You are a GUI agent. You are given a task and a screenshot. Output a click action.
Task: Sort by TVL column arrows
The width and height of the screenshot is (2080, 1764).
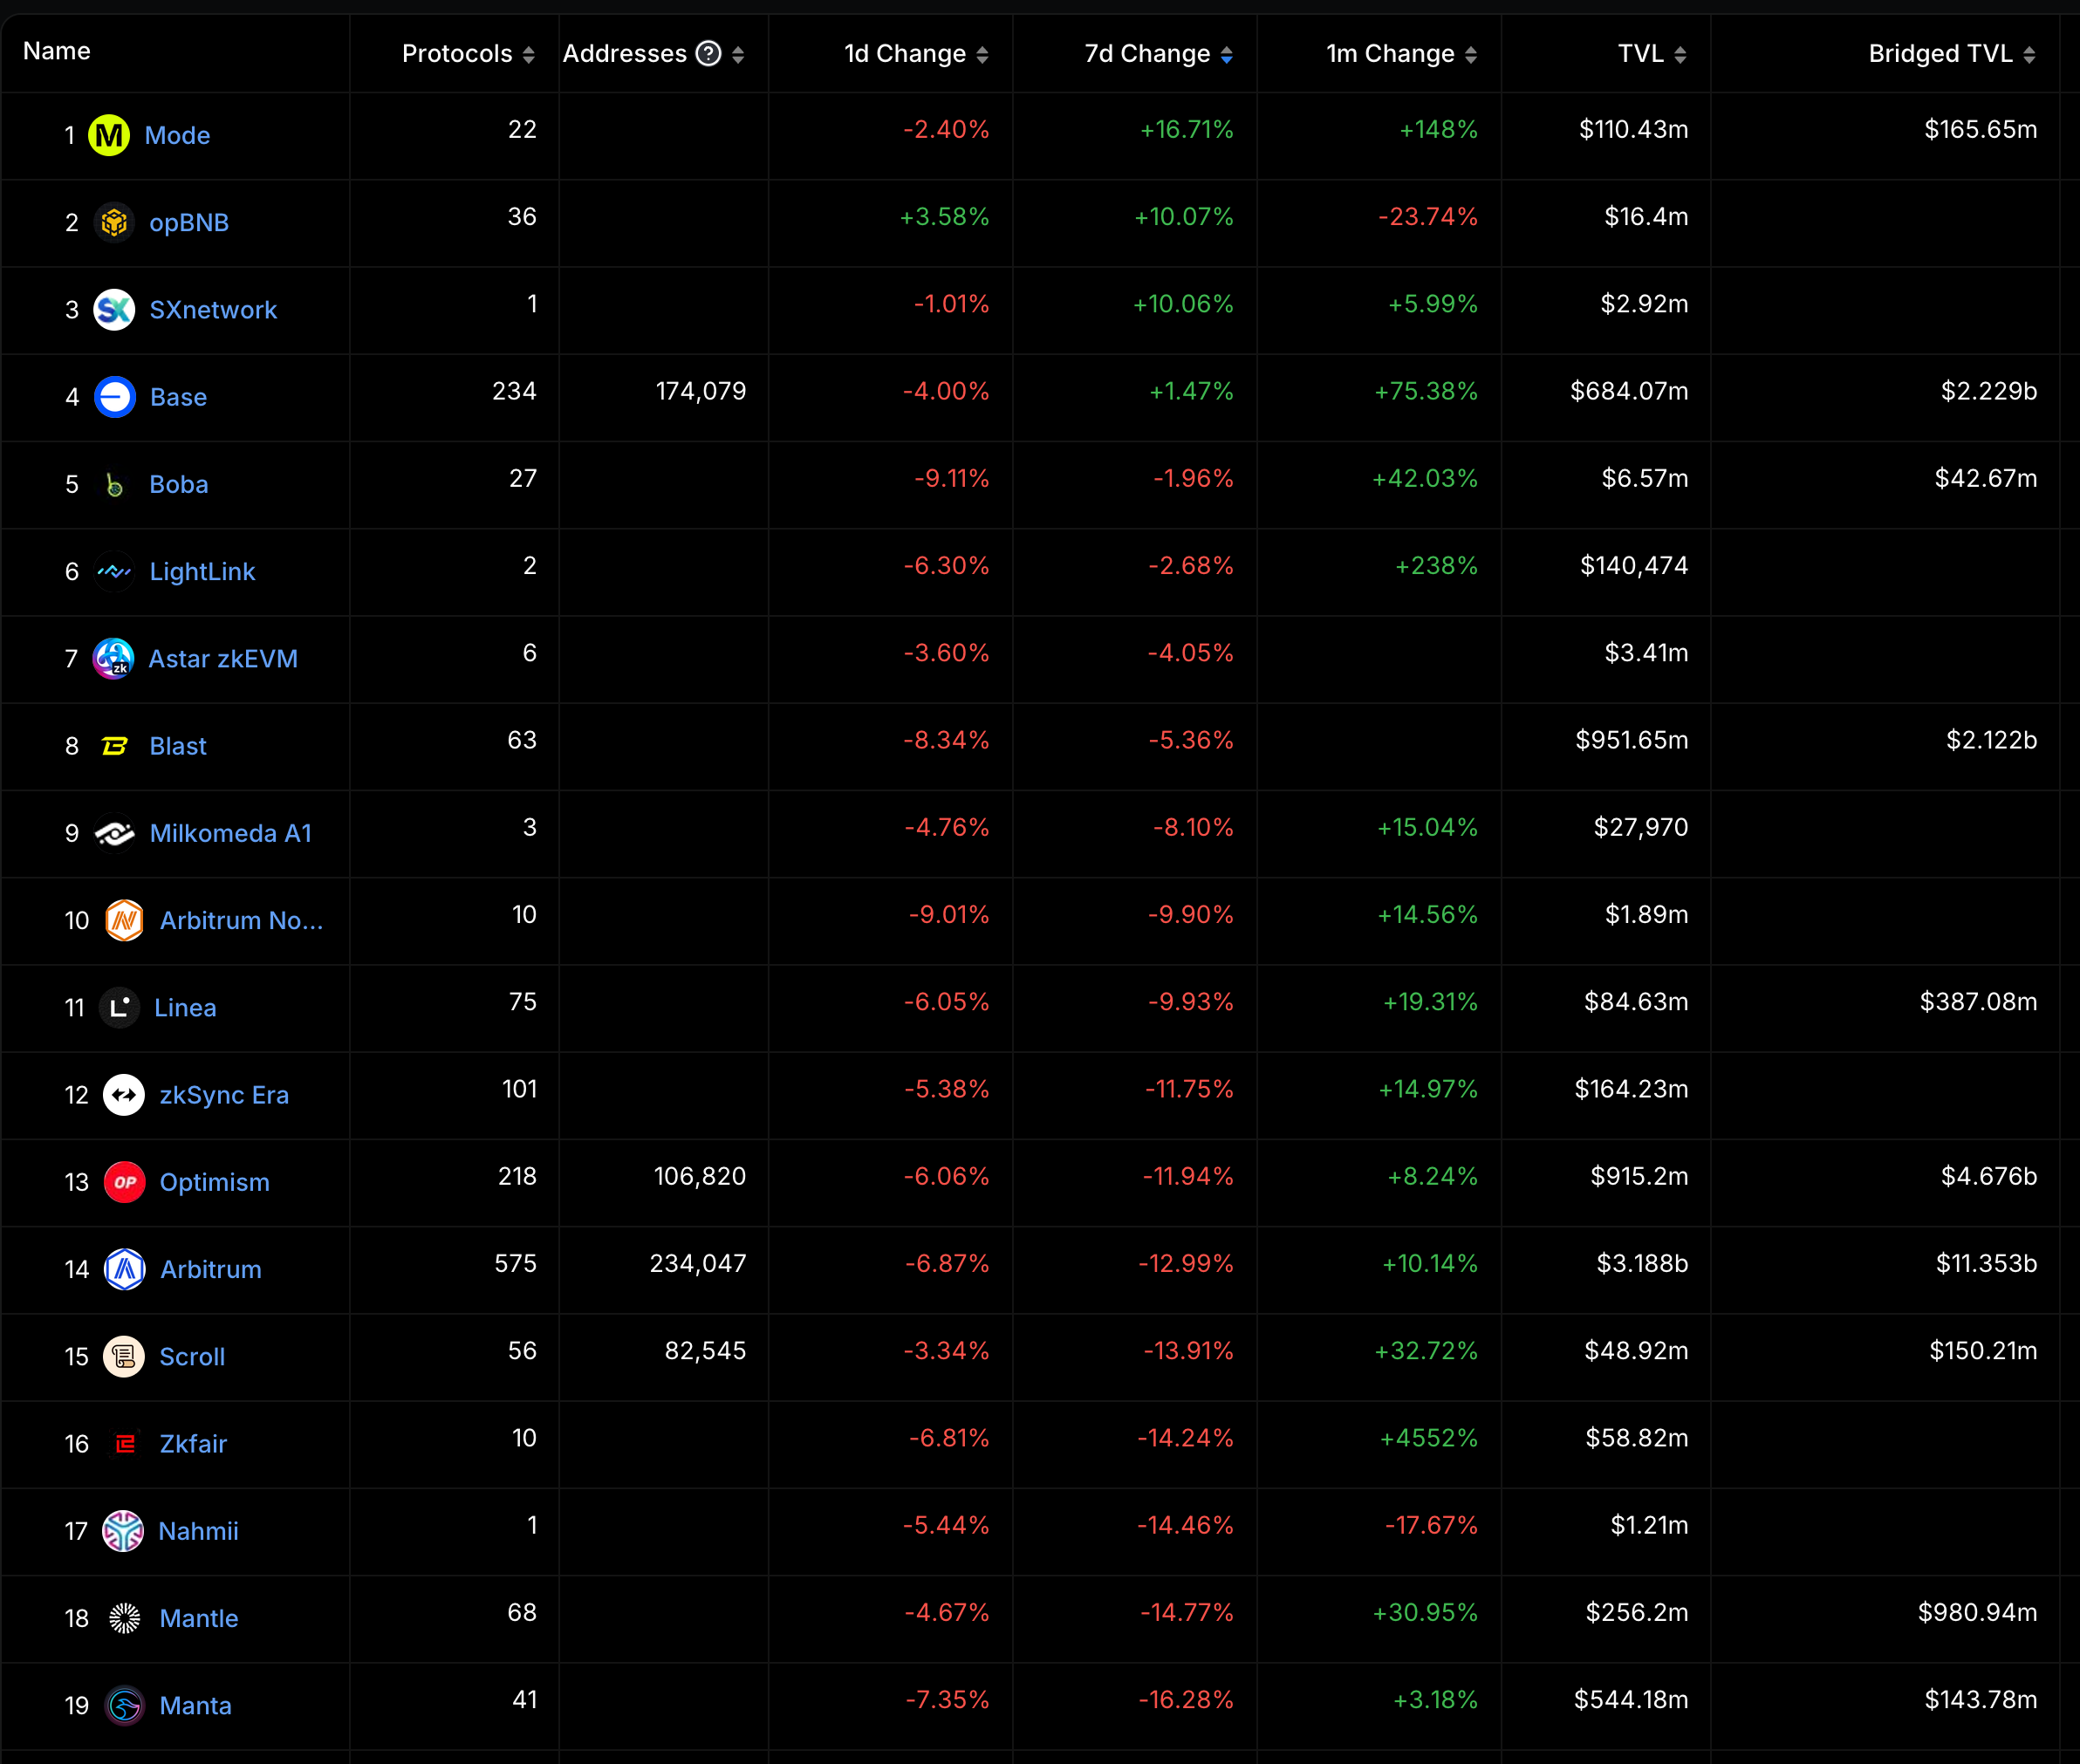1680,55
